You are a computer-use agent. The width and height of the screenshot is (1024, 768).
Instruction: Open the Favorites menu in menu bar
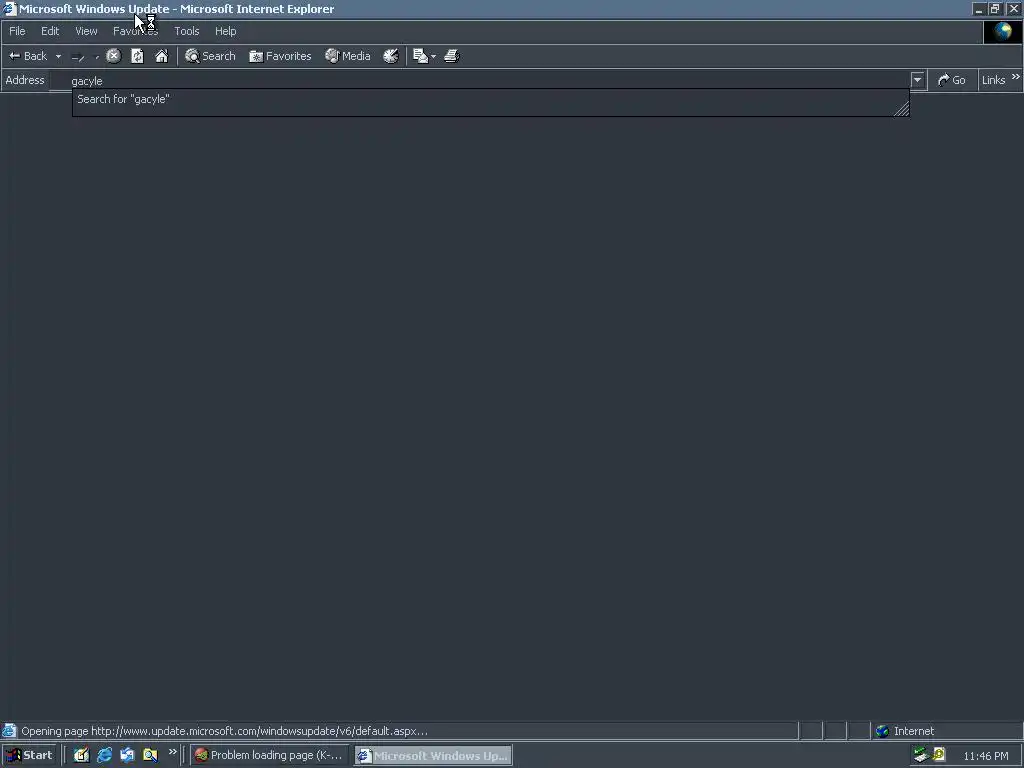click(x=135, y=31)
